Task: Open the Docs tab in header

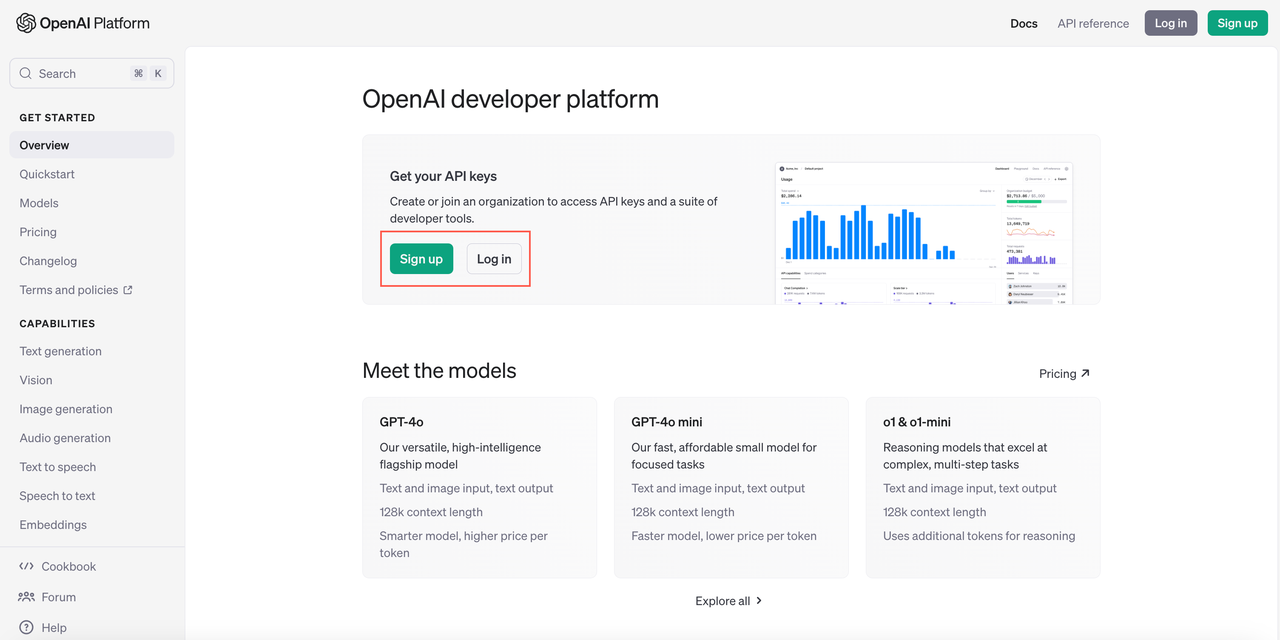Action: [x=1024, y=23]
